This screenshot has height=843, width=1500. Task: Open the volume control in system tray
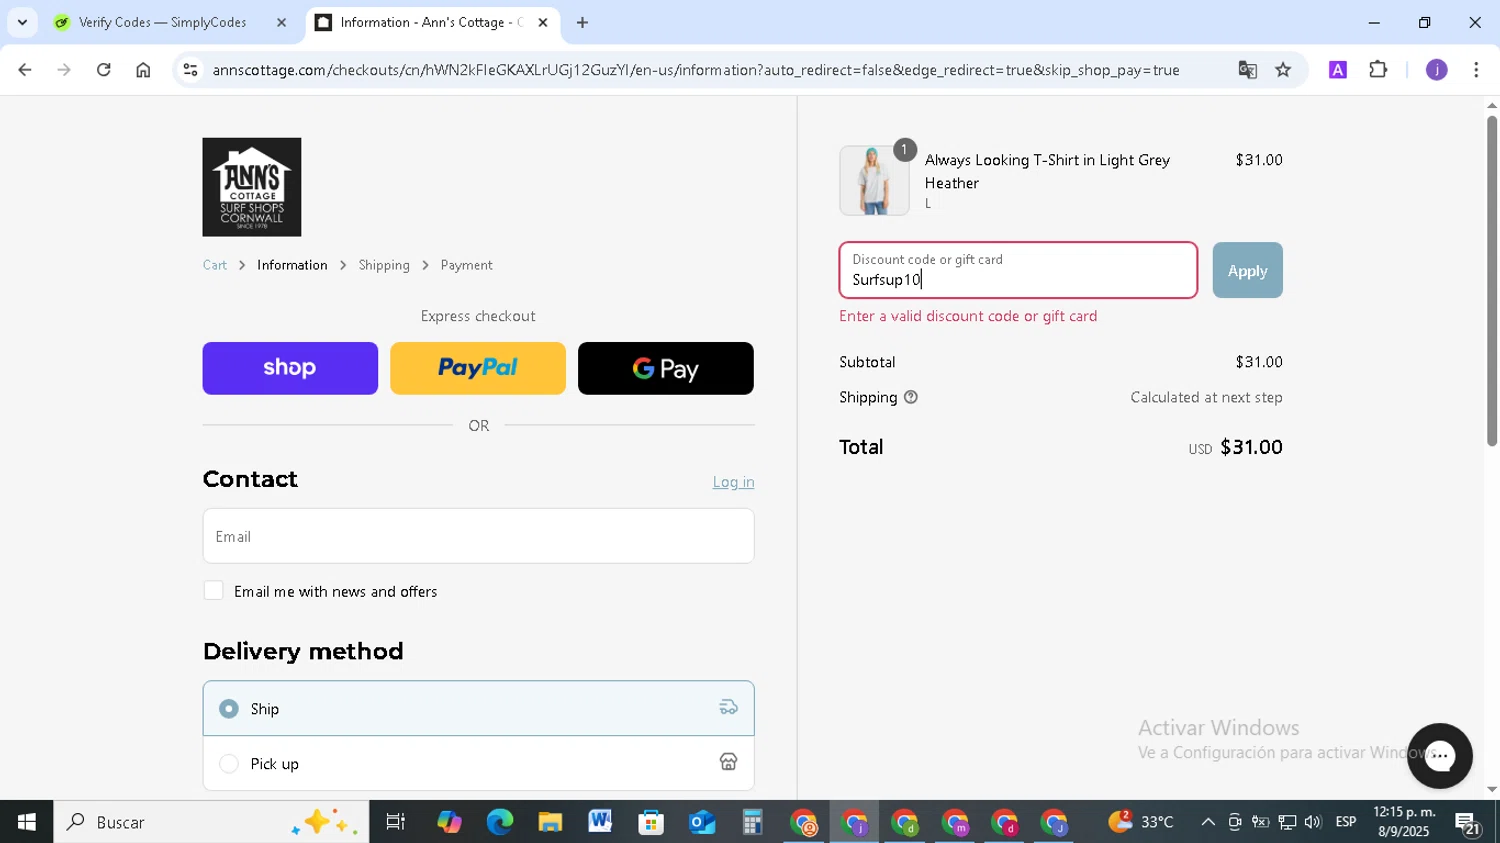[1312, 822]
